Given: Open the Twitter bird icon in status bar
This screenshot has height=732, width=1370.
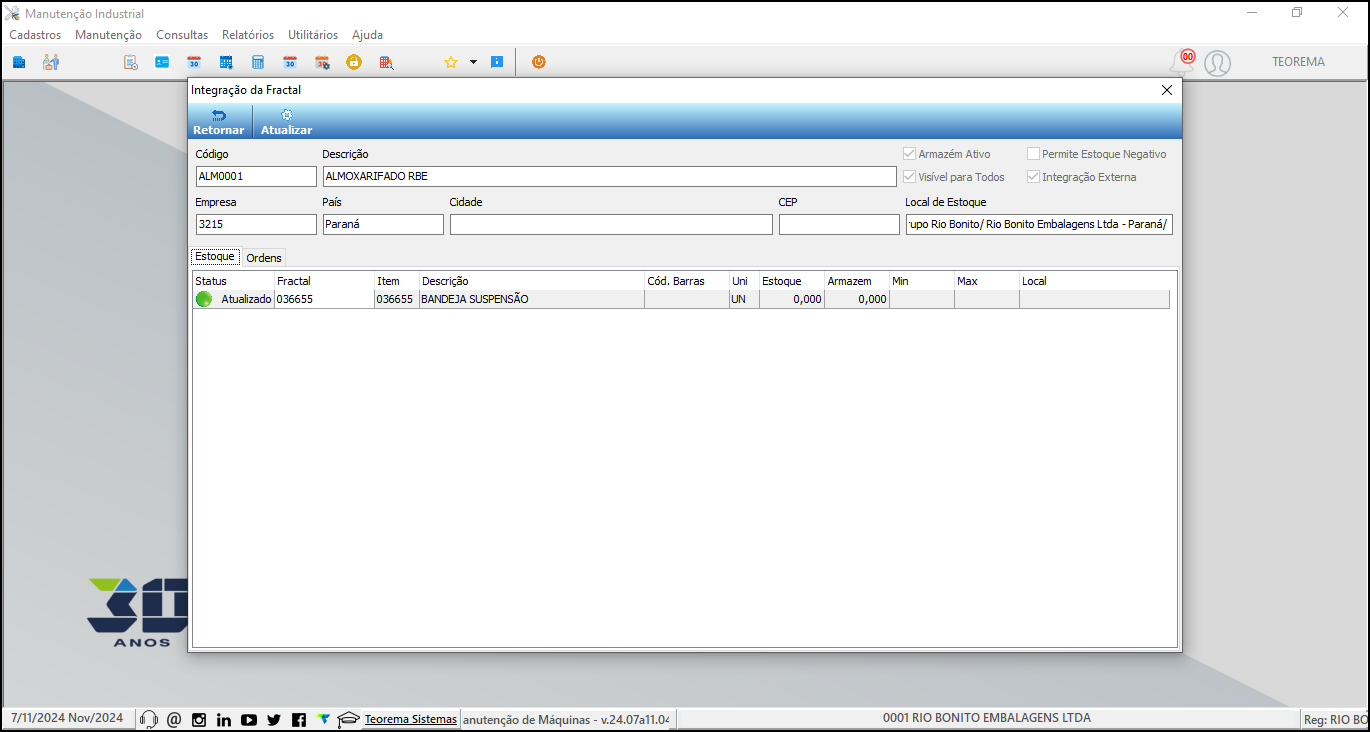Looking at the screenshot, I should pos(274,719).
